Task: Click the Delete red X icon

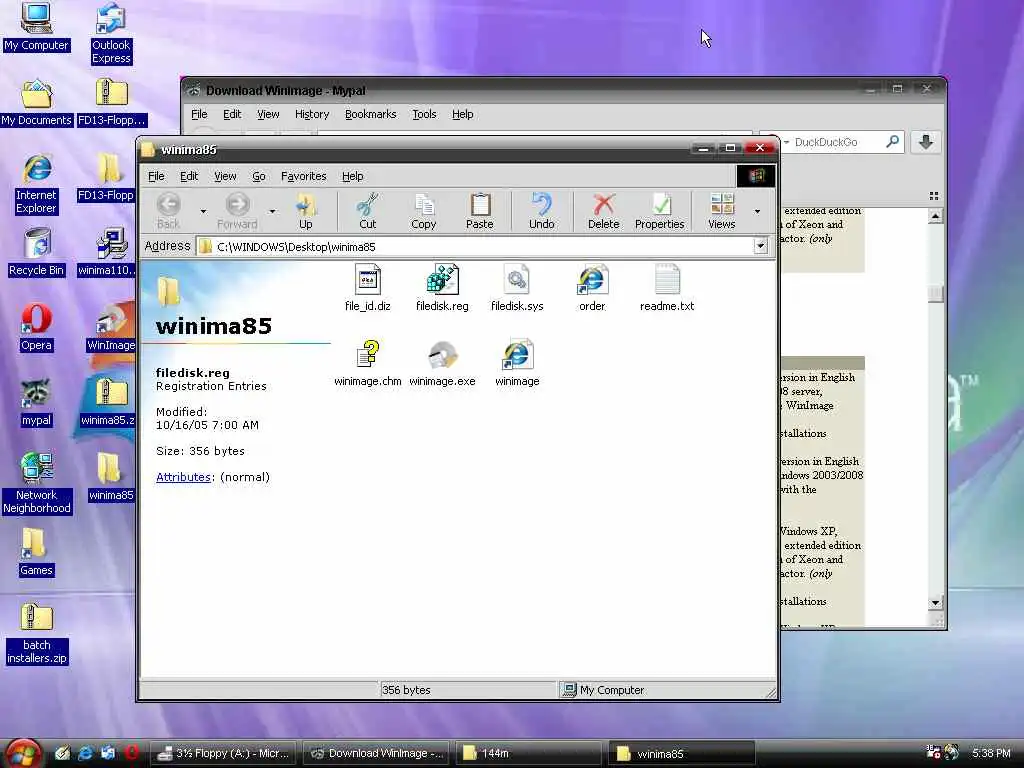Action: (603, 211)
